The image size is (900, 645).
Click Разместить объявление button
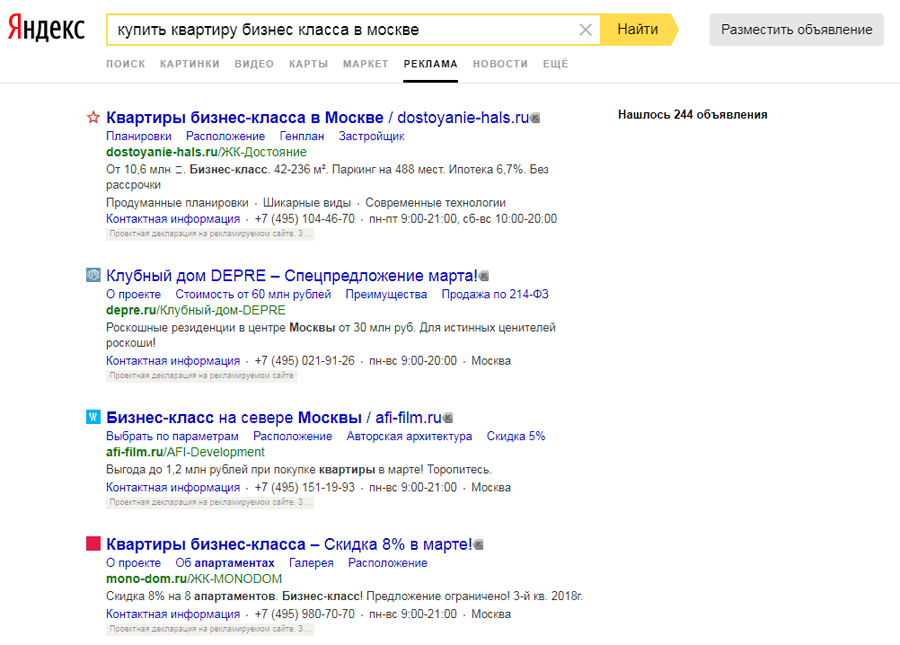[x=796, y=30]
